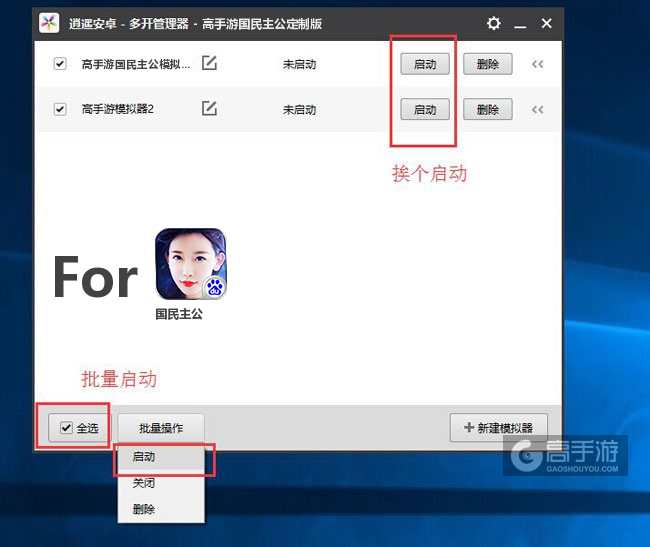Choose 关闭 in batch operations menu

[161, 483]
